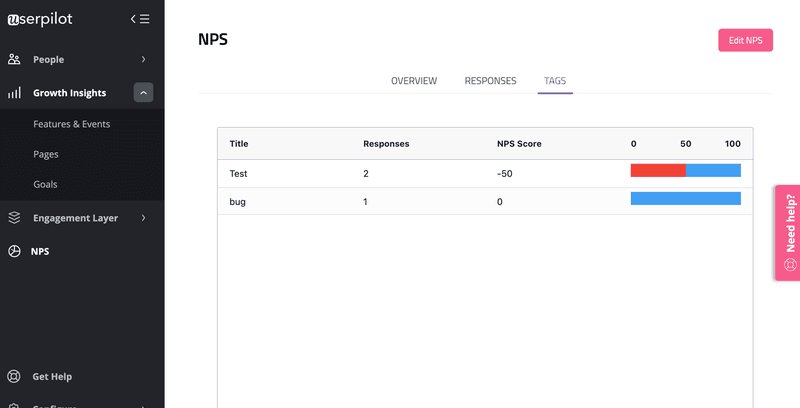
Task: Click the Growth Insights bar chart icon
Action: click(14, 93)
